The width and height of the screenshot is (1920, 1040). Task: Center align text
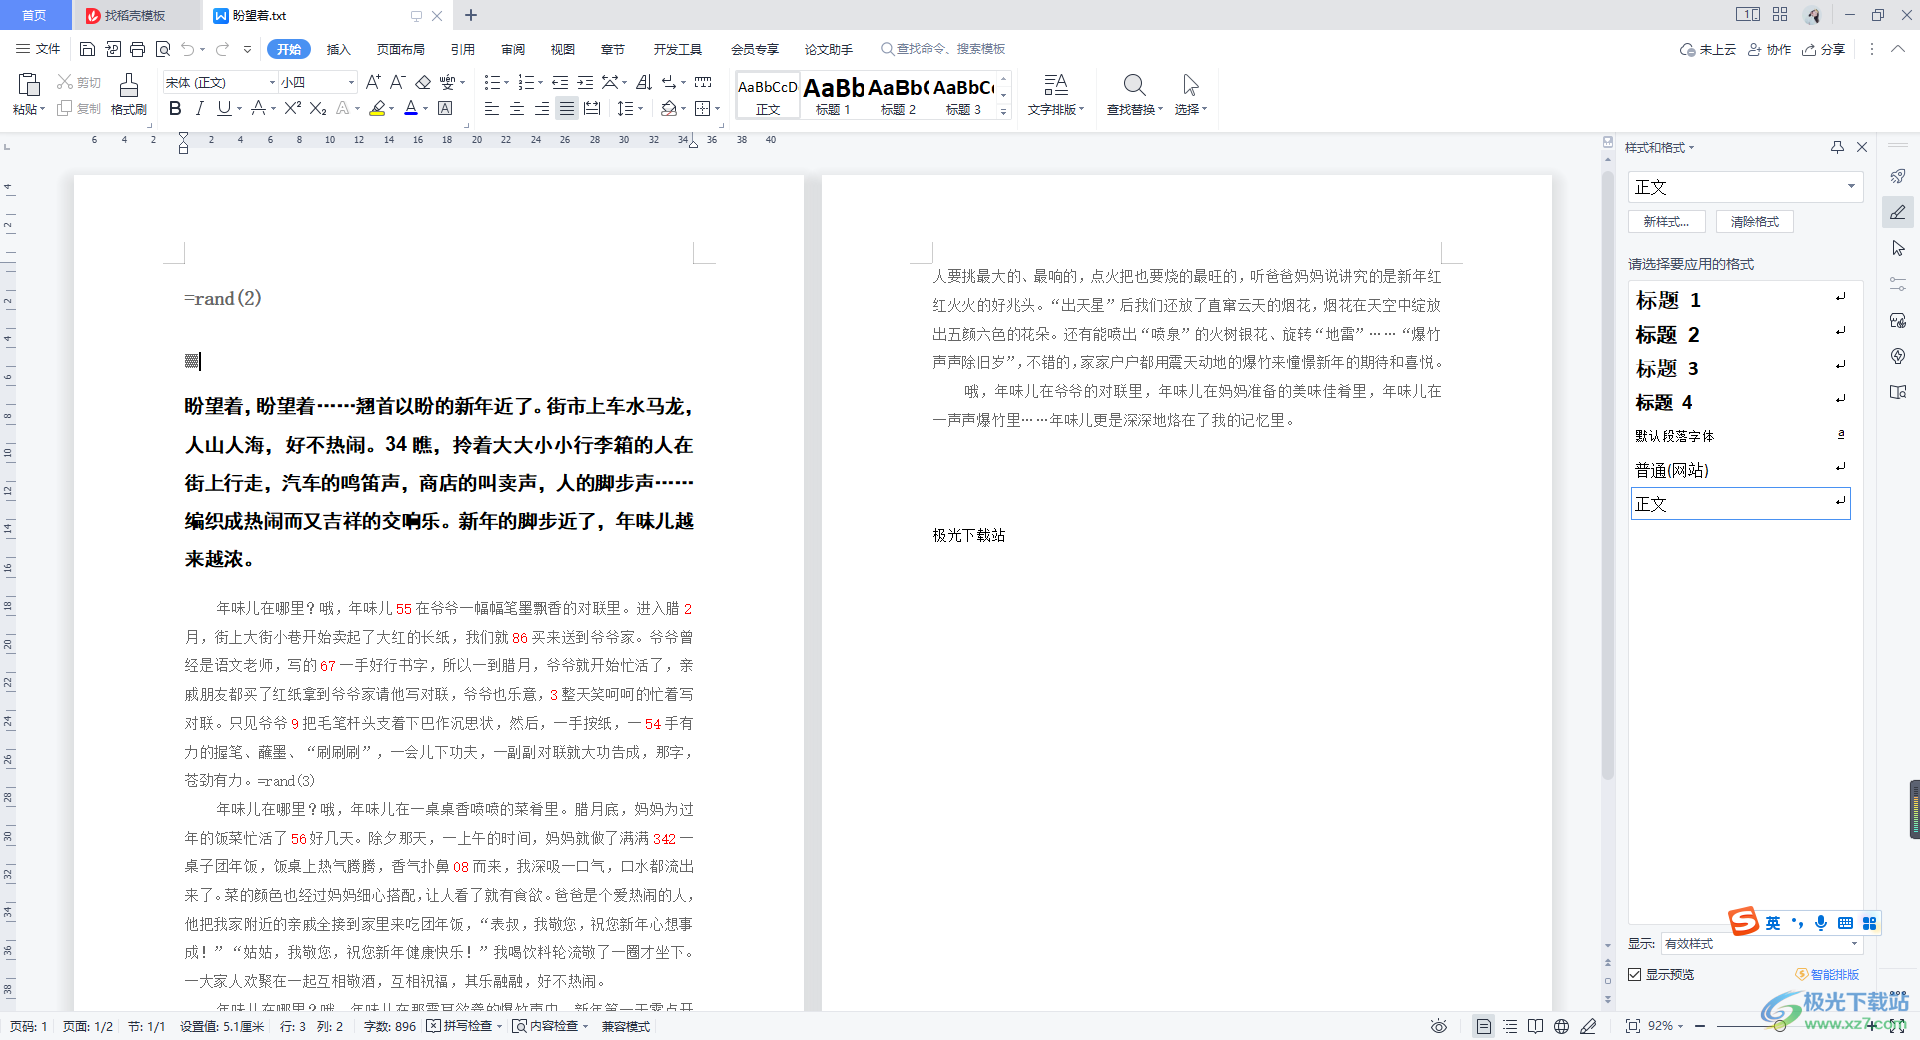point(517,108)
